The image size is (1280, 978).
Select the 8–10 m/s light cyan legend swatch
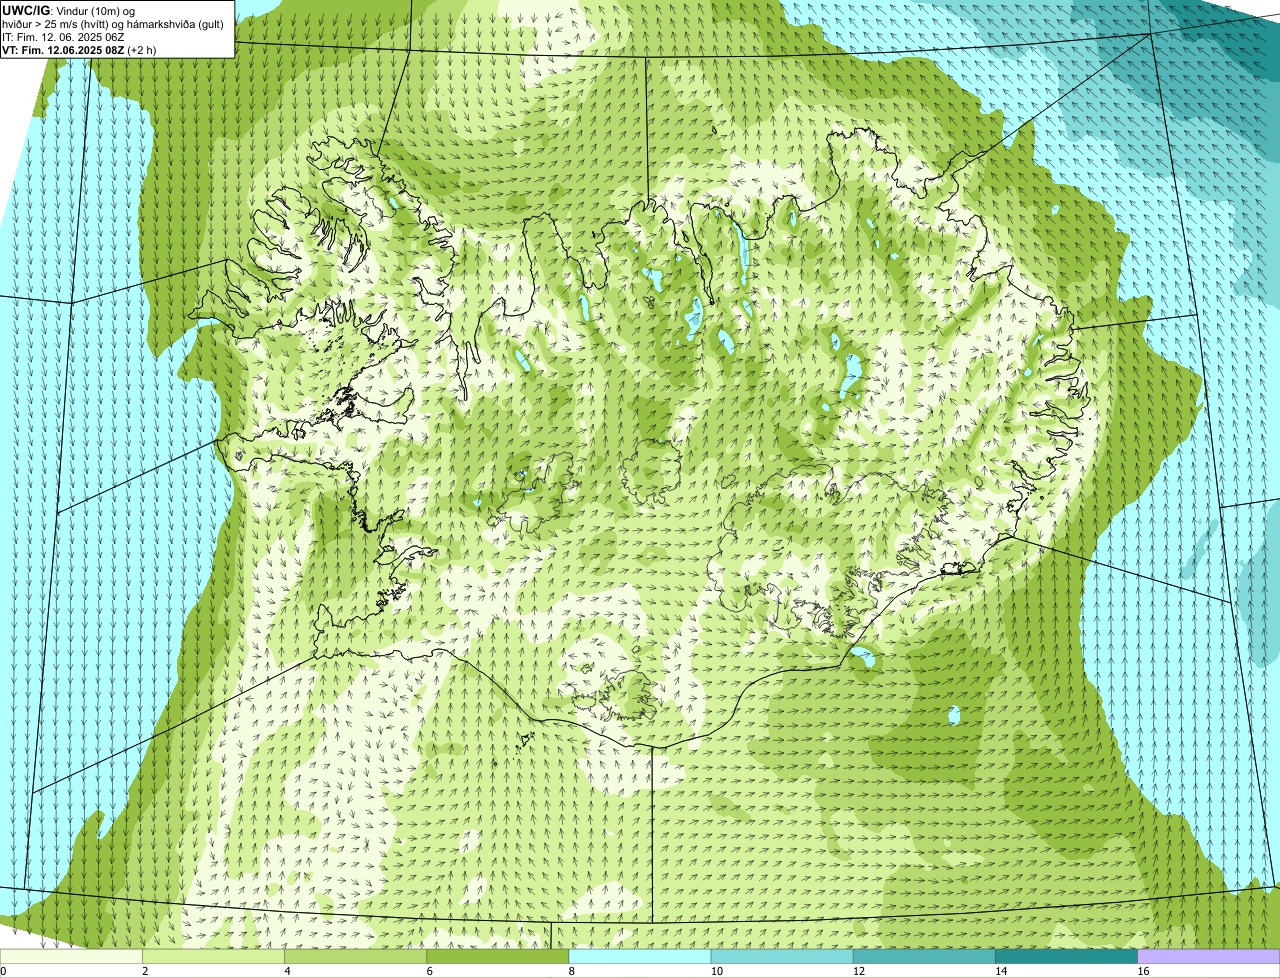pyautogui.click(x=640, y=957)
